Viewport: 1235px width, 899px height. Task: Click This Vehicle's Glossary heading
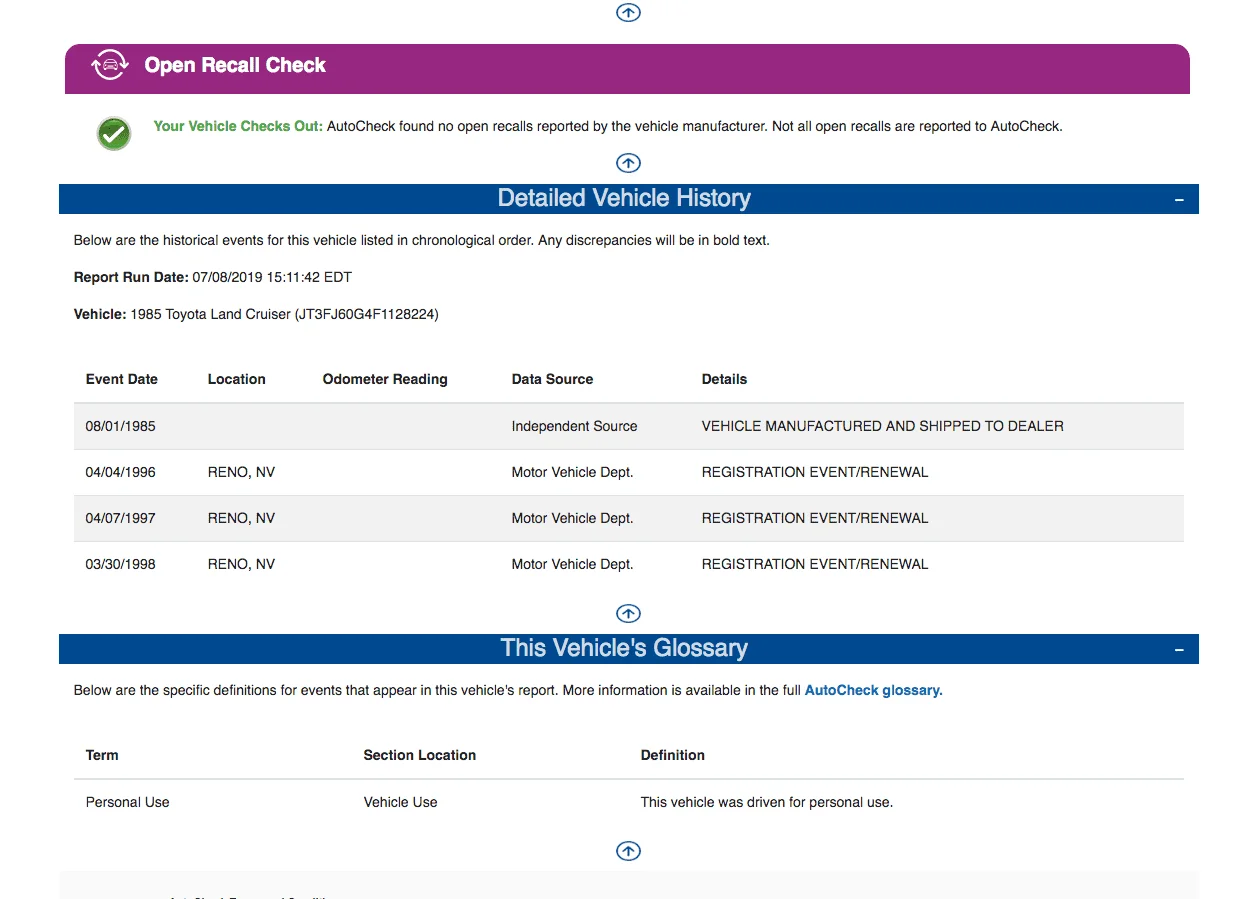point(624,648)
